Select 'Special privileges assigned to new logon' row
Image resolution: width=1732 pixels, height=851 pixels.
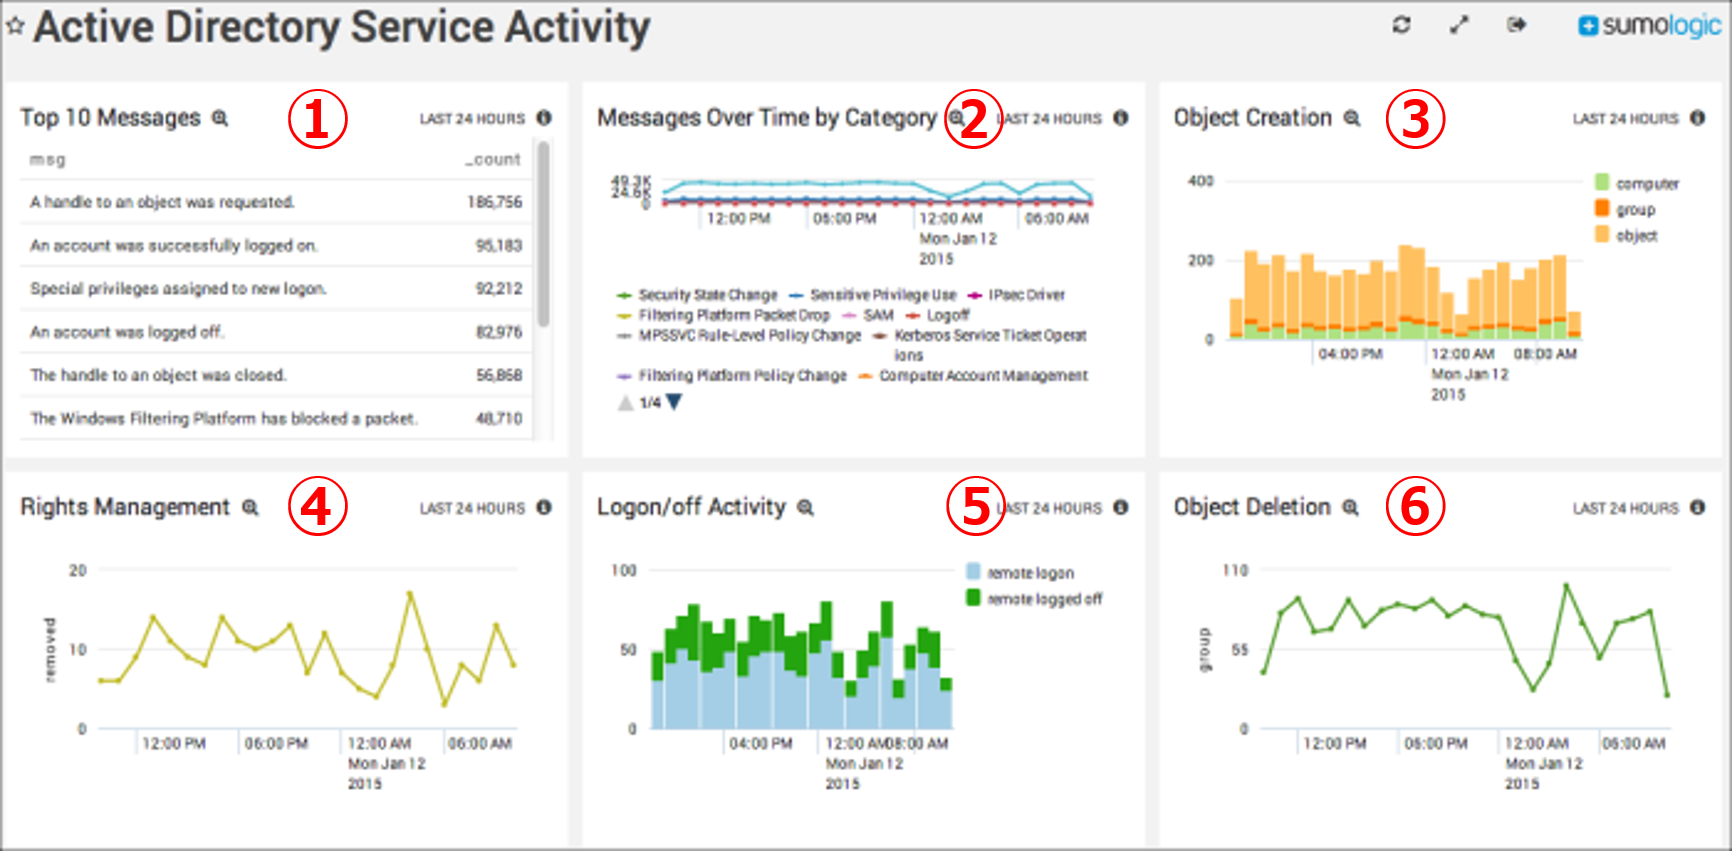[x=276, y=288]
